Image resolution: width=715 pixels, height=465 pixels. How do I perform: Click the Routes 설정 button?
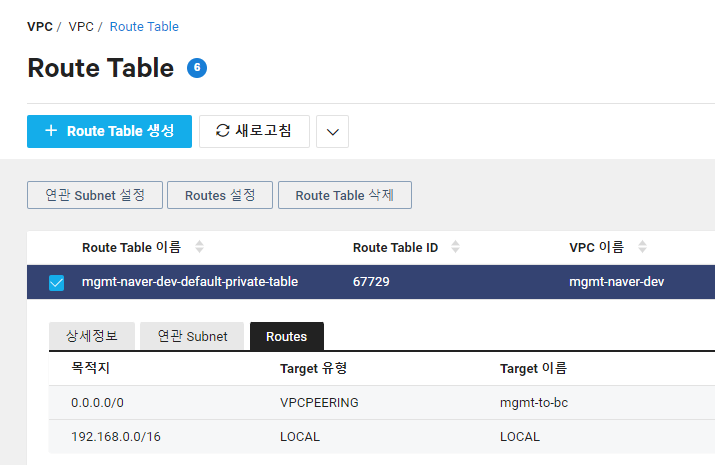(x=220, y=195)
